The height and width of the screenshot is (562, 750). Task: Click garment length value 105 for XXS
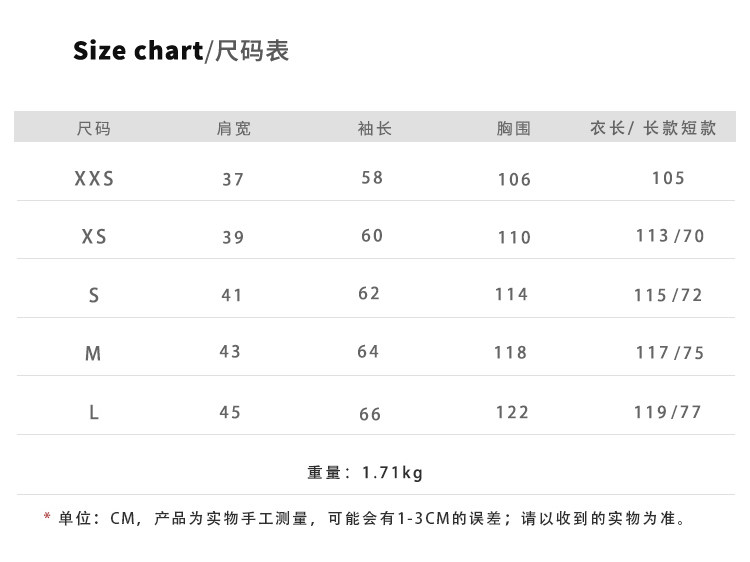[x=668, y=178]
